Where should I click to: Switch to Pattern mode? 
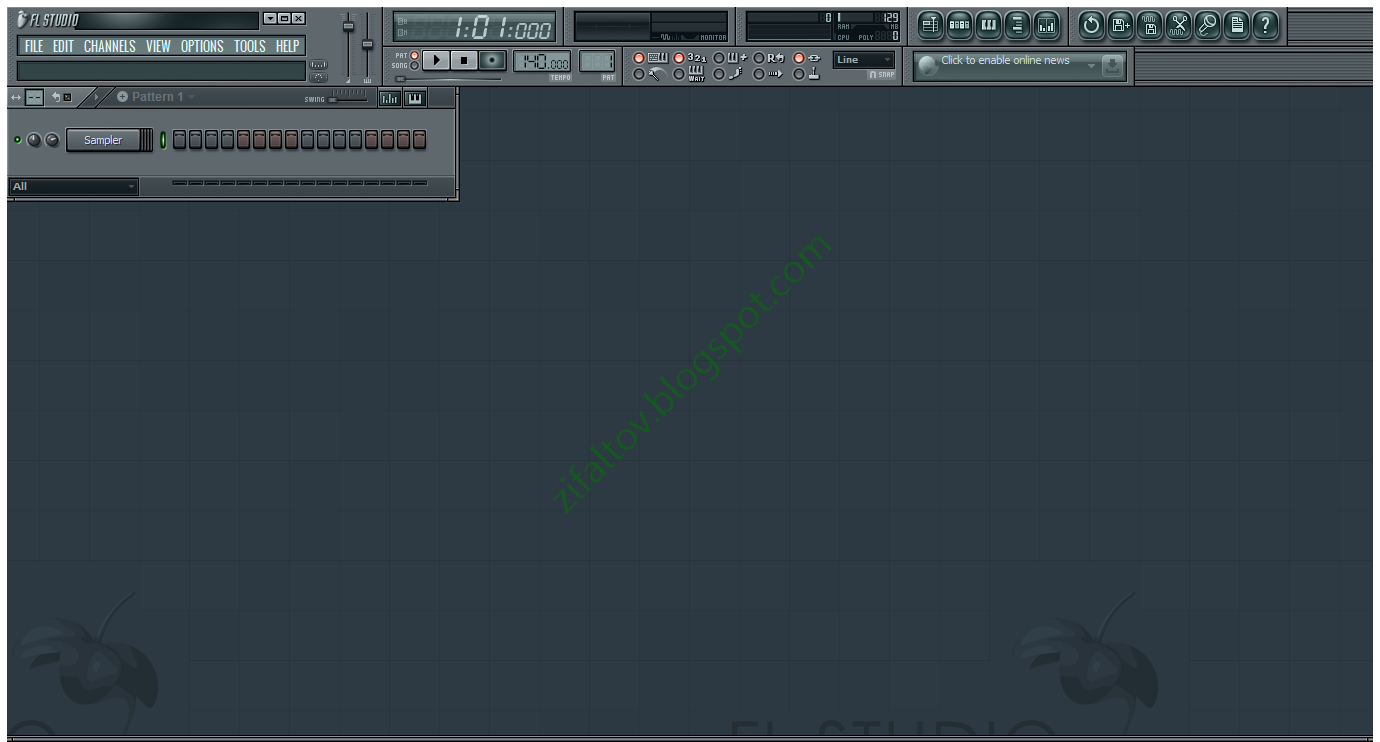coord(415,56)
